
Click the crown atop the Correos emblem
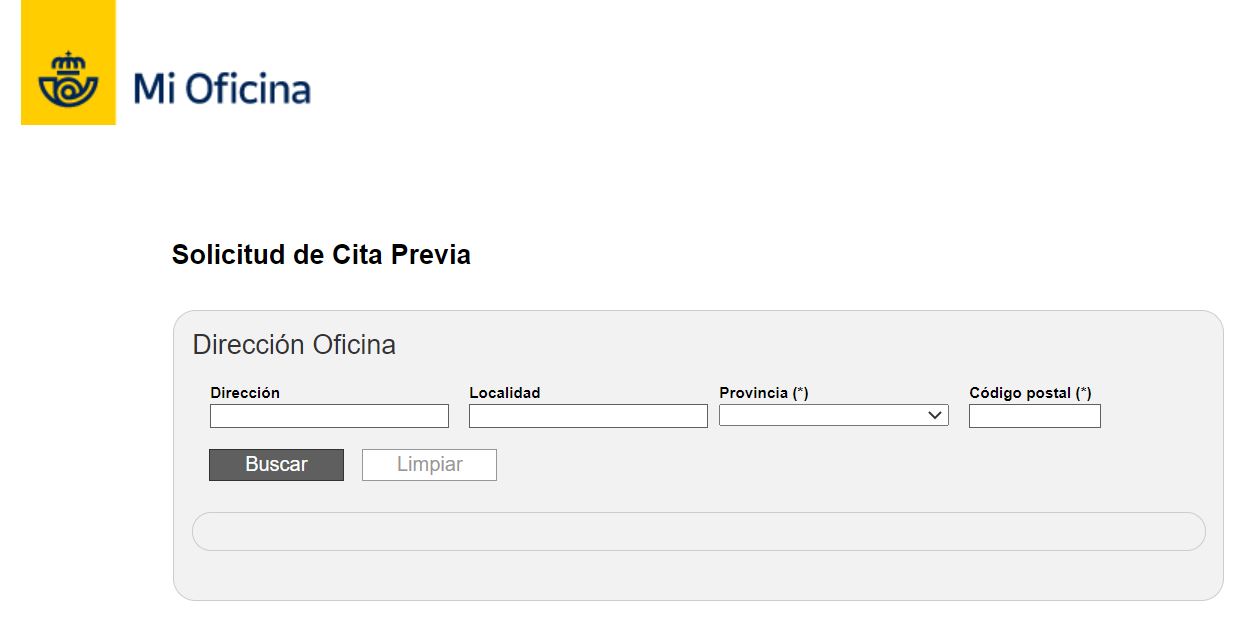click(x=68, y=61)
